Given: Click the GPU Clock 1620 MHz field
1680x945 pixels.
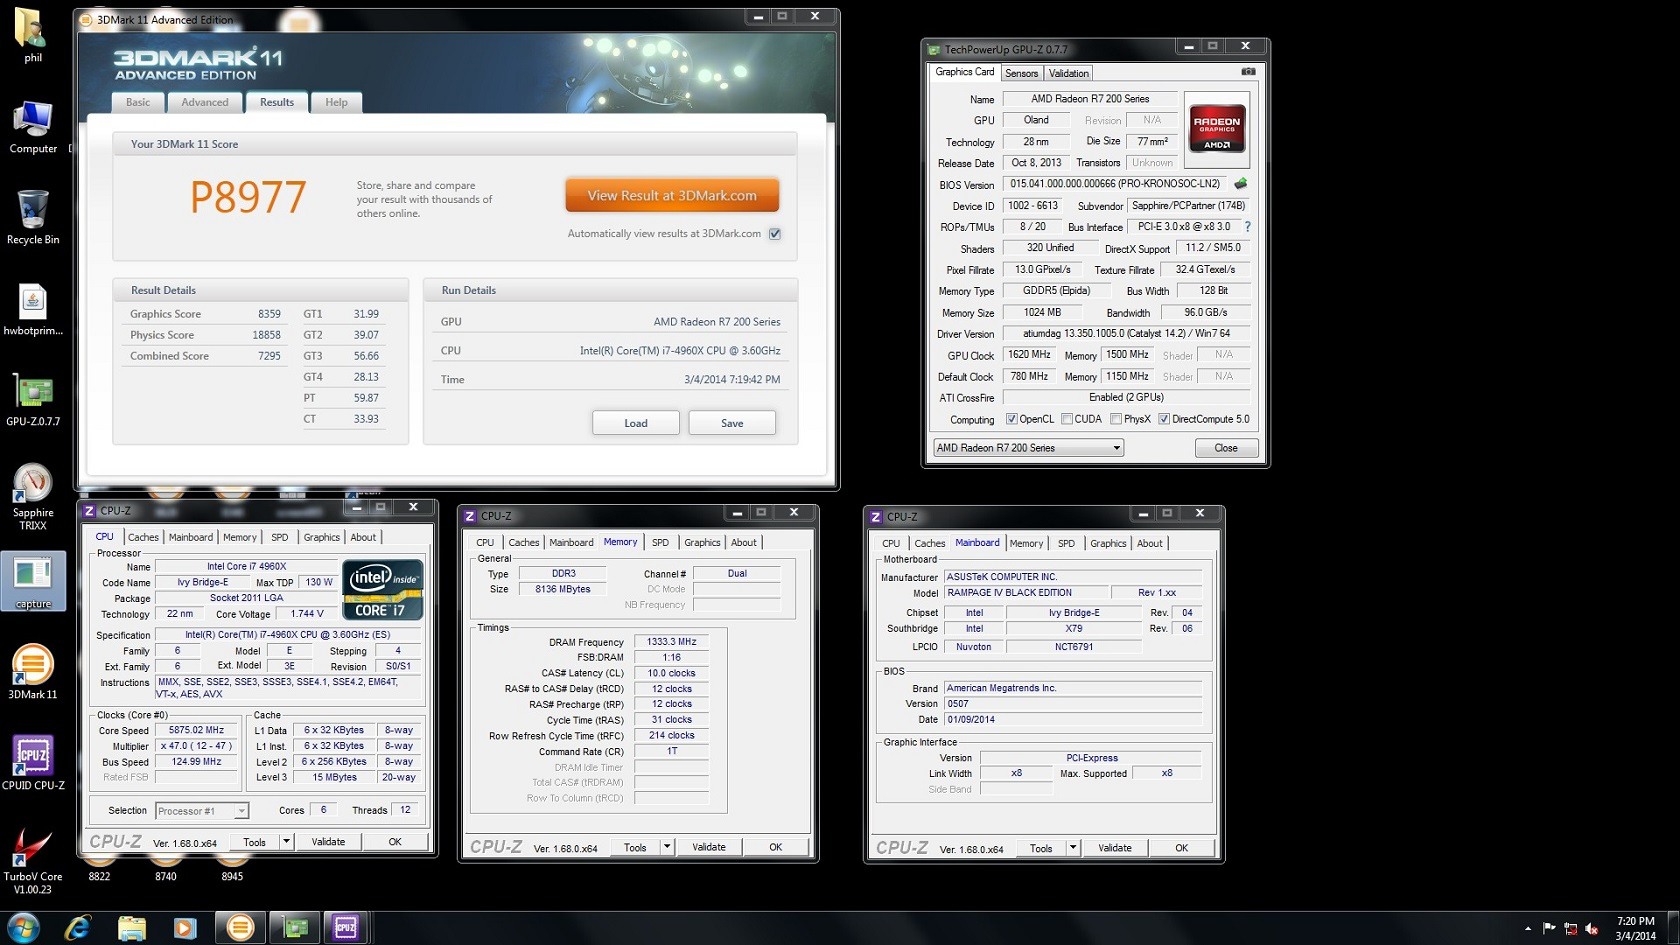Looking at the screenshot, I should point(1029,355).
